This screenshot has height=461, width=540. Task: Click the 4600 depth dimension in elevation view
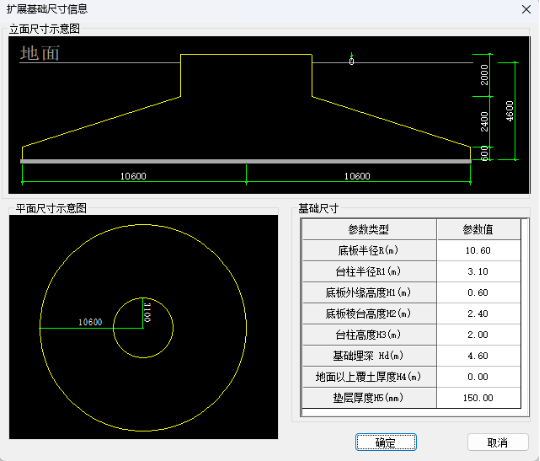(x=510, y=111)
